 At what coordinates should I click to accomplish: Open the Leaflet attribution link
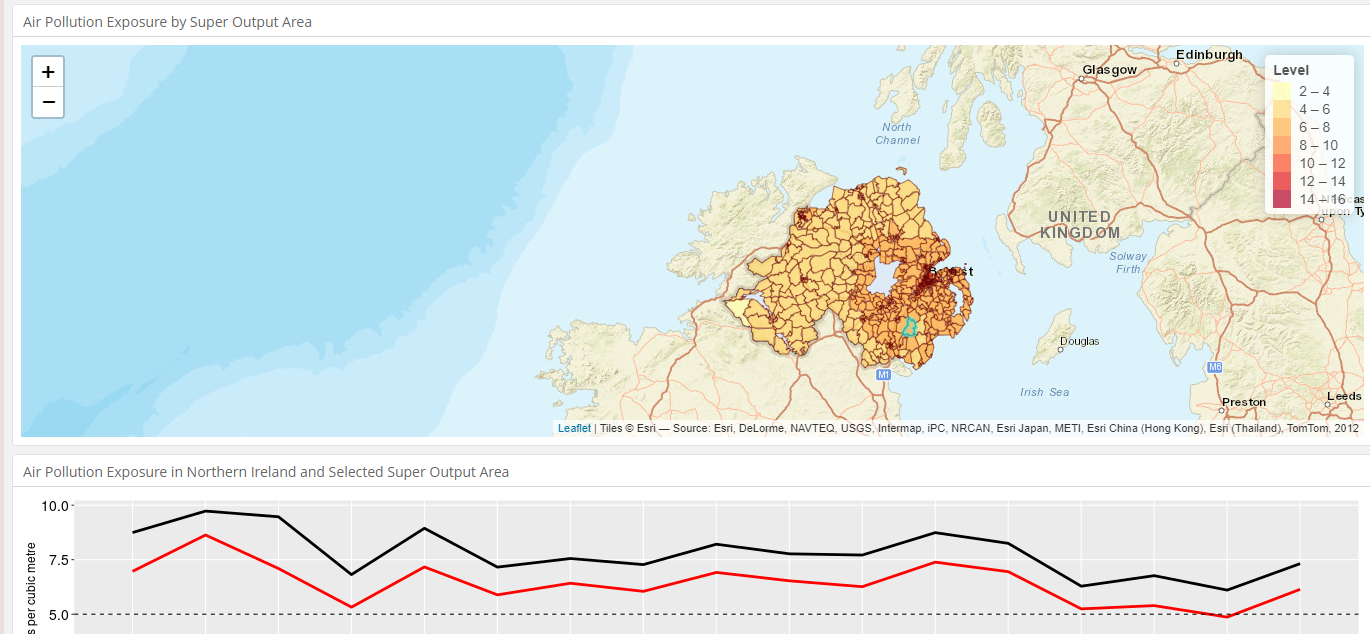point(574,428)
